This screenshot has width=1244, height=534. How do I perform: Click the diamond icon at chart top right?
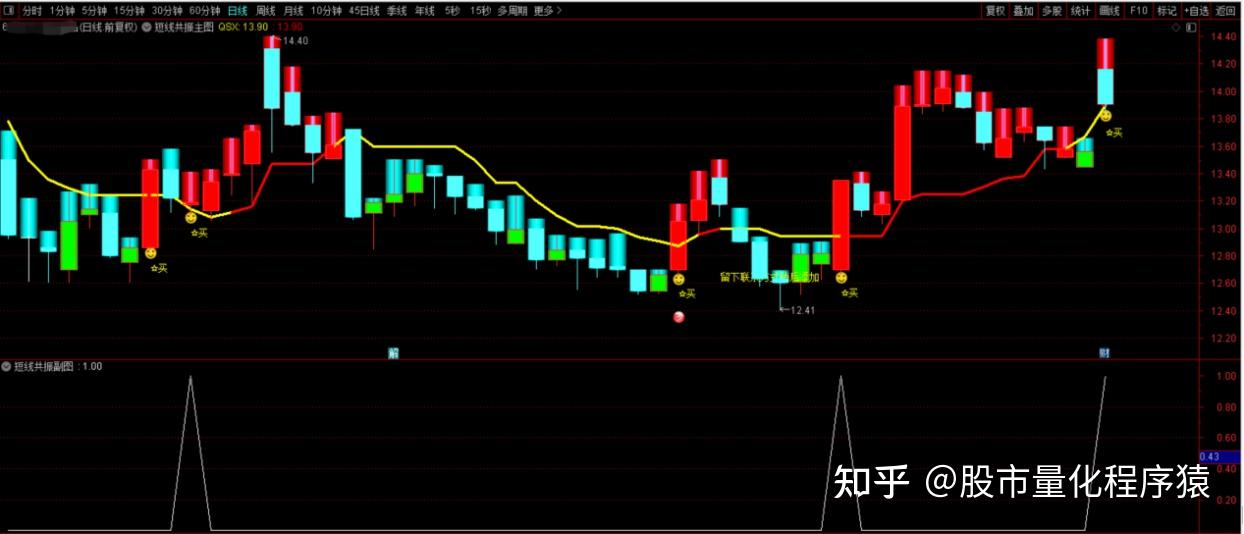[x=1176, y=28]
